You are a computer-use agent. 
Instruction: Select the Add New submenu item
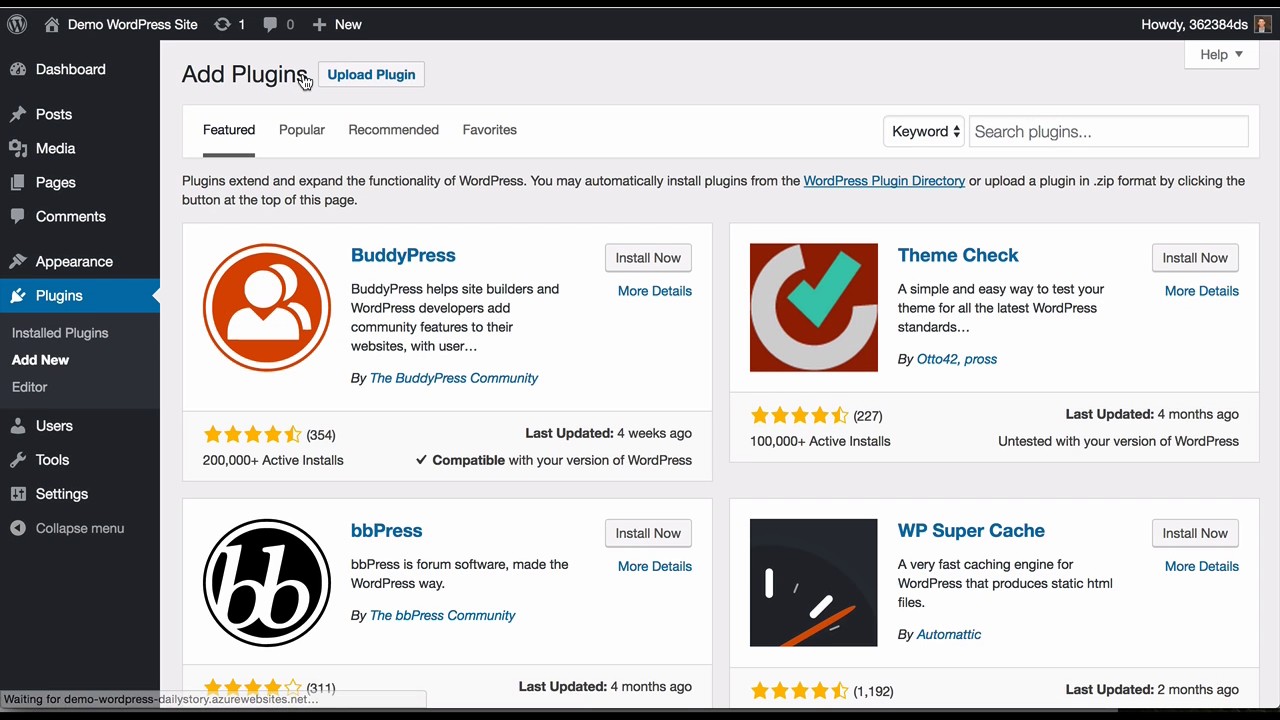(40, 360)
